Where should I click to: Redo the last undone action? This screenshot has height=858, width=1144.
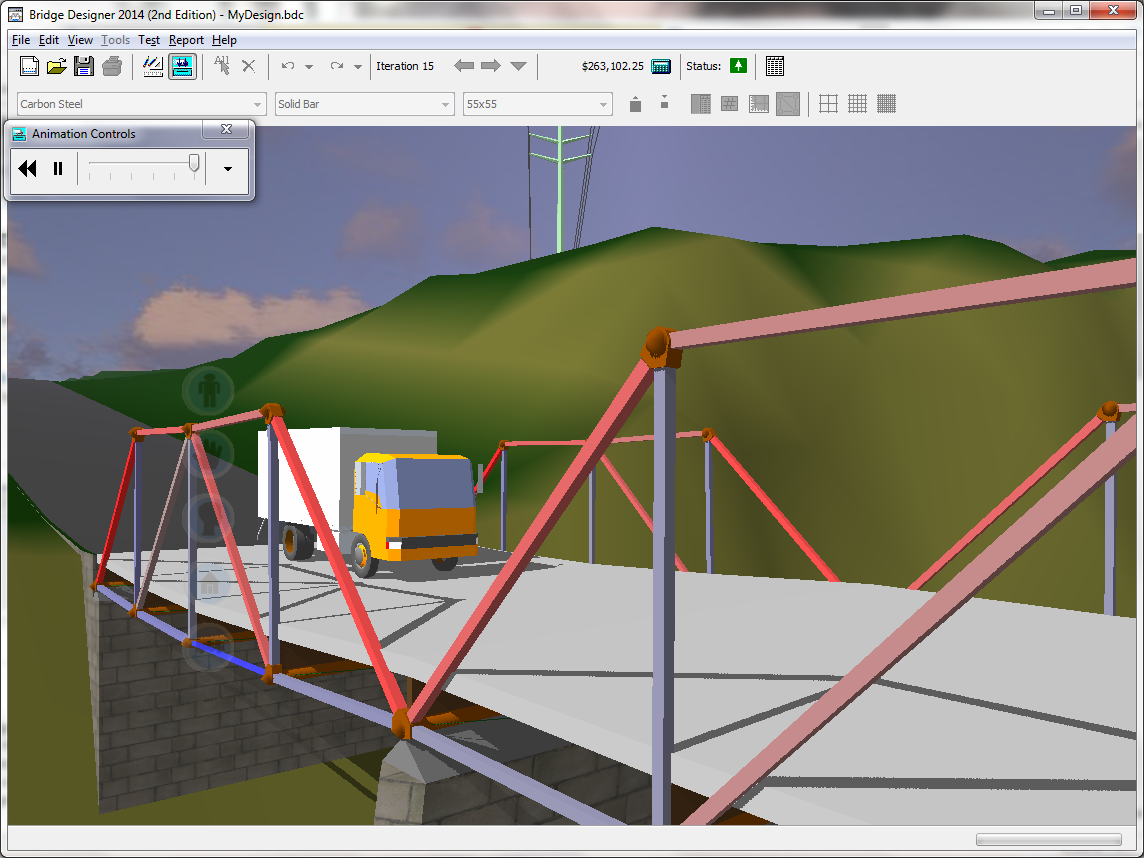(336, 66)
